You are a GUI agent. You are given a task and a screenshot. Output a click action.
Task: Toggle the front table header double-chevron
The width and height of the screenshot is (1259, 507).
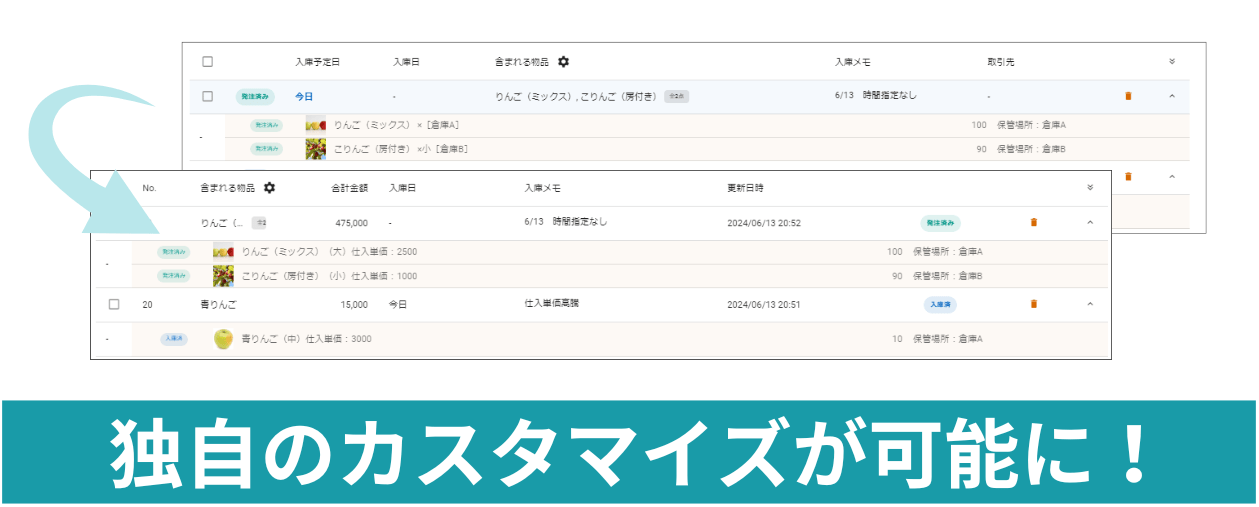click(1090, 188)
